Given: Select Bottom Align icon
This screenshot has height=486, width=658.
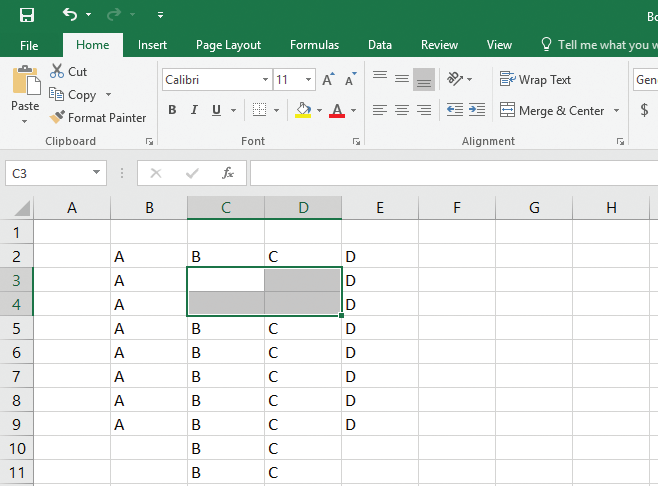Looking at the screenshot, I should click(424, 79).
